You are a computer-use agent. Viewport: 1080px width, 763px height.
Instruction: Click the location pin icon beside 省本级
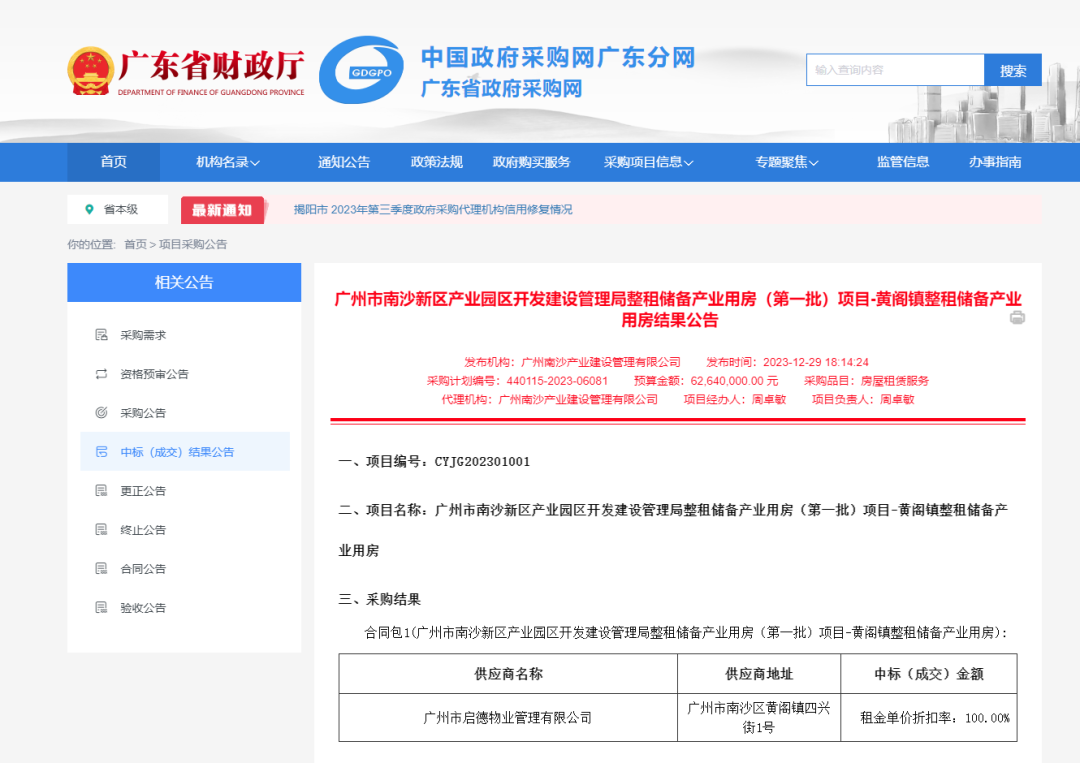[x=89, y=209]
